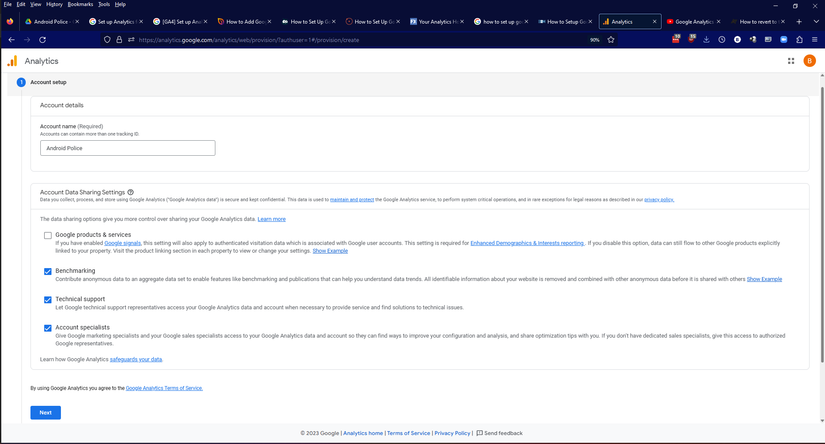This screenshot has width=825, height=444.
Task: Open the View menu
Action: click(35, 4)
